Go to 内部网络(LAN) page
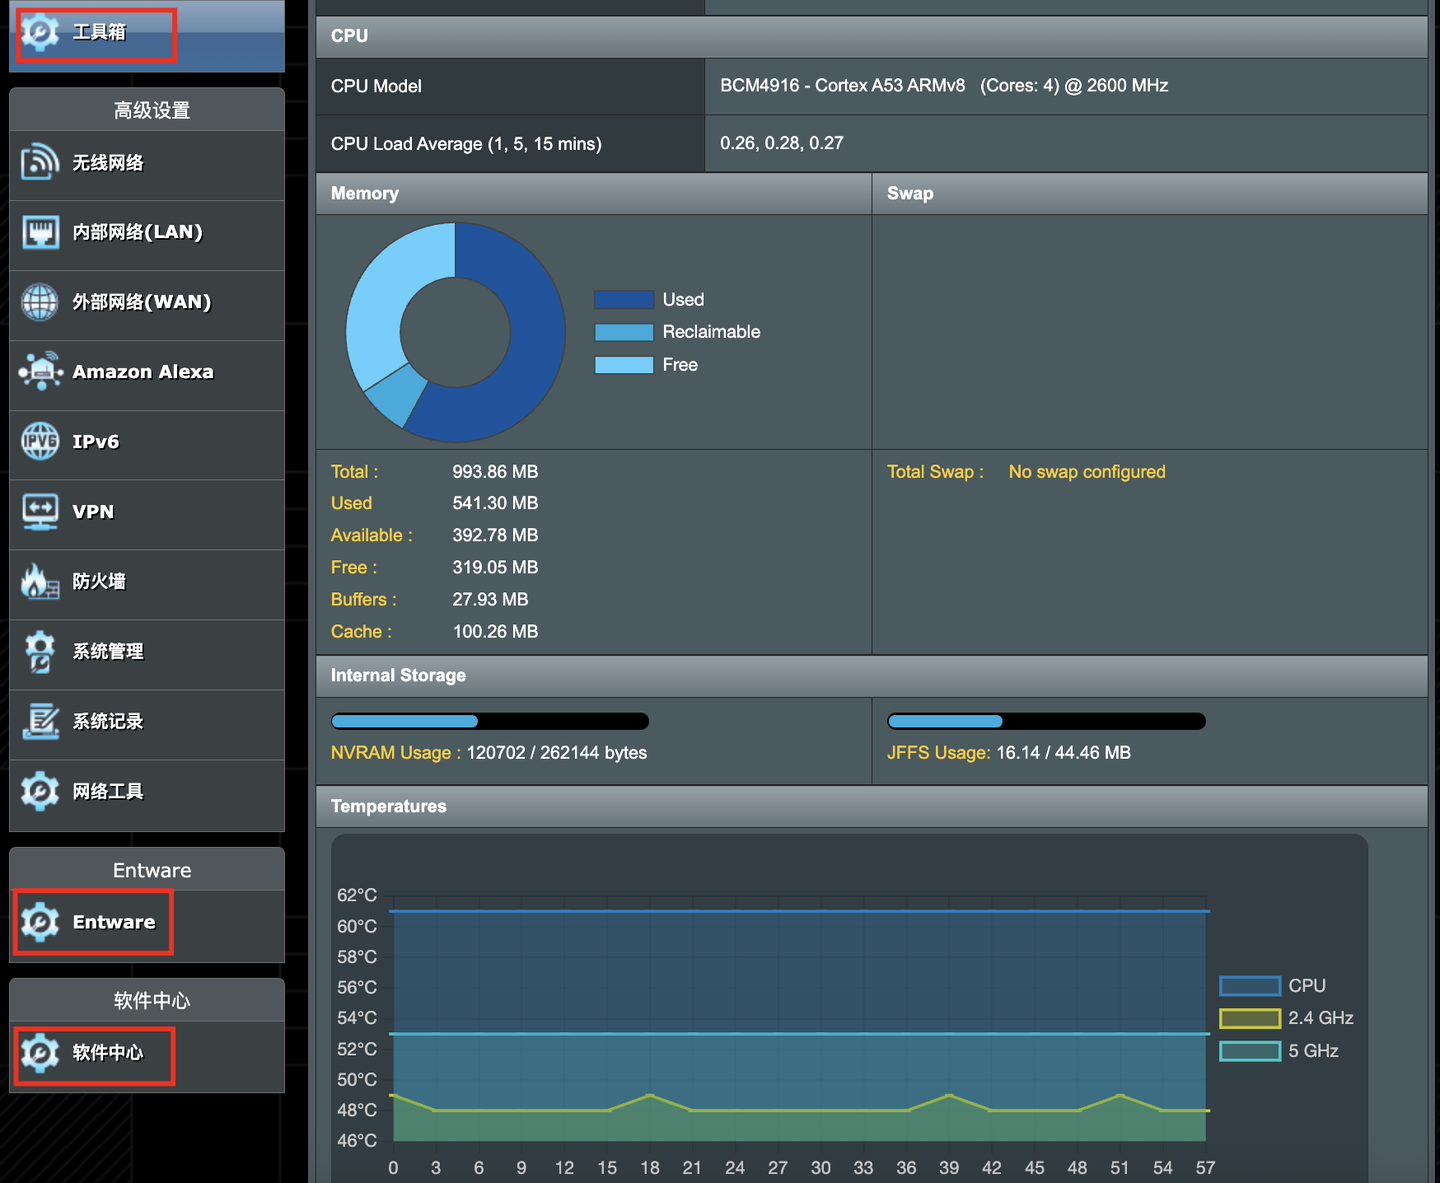The width and height of the screenshot is (1440, 1183). click(x=147, y=236)
